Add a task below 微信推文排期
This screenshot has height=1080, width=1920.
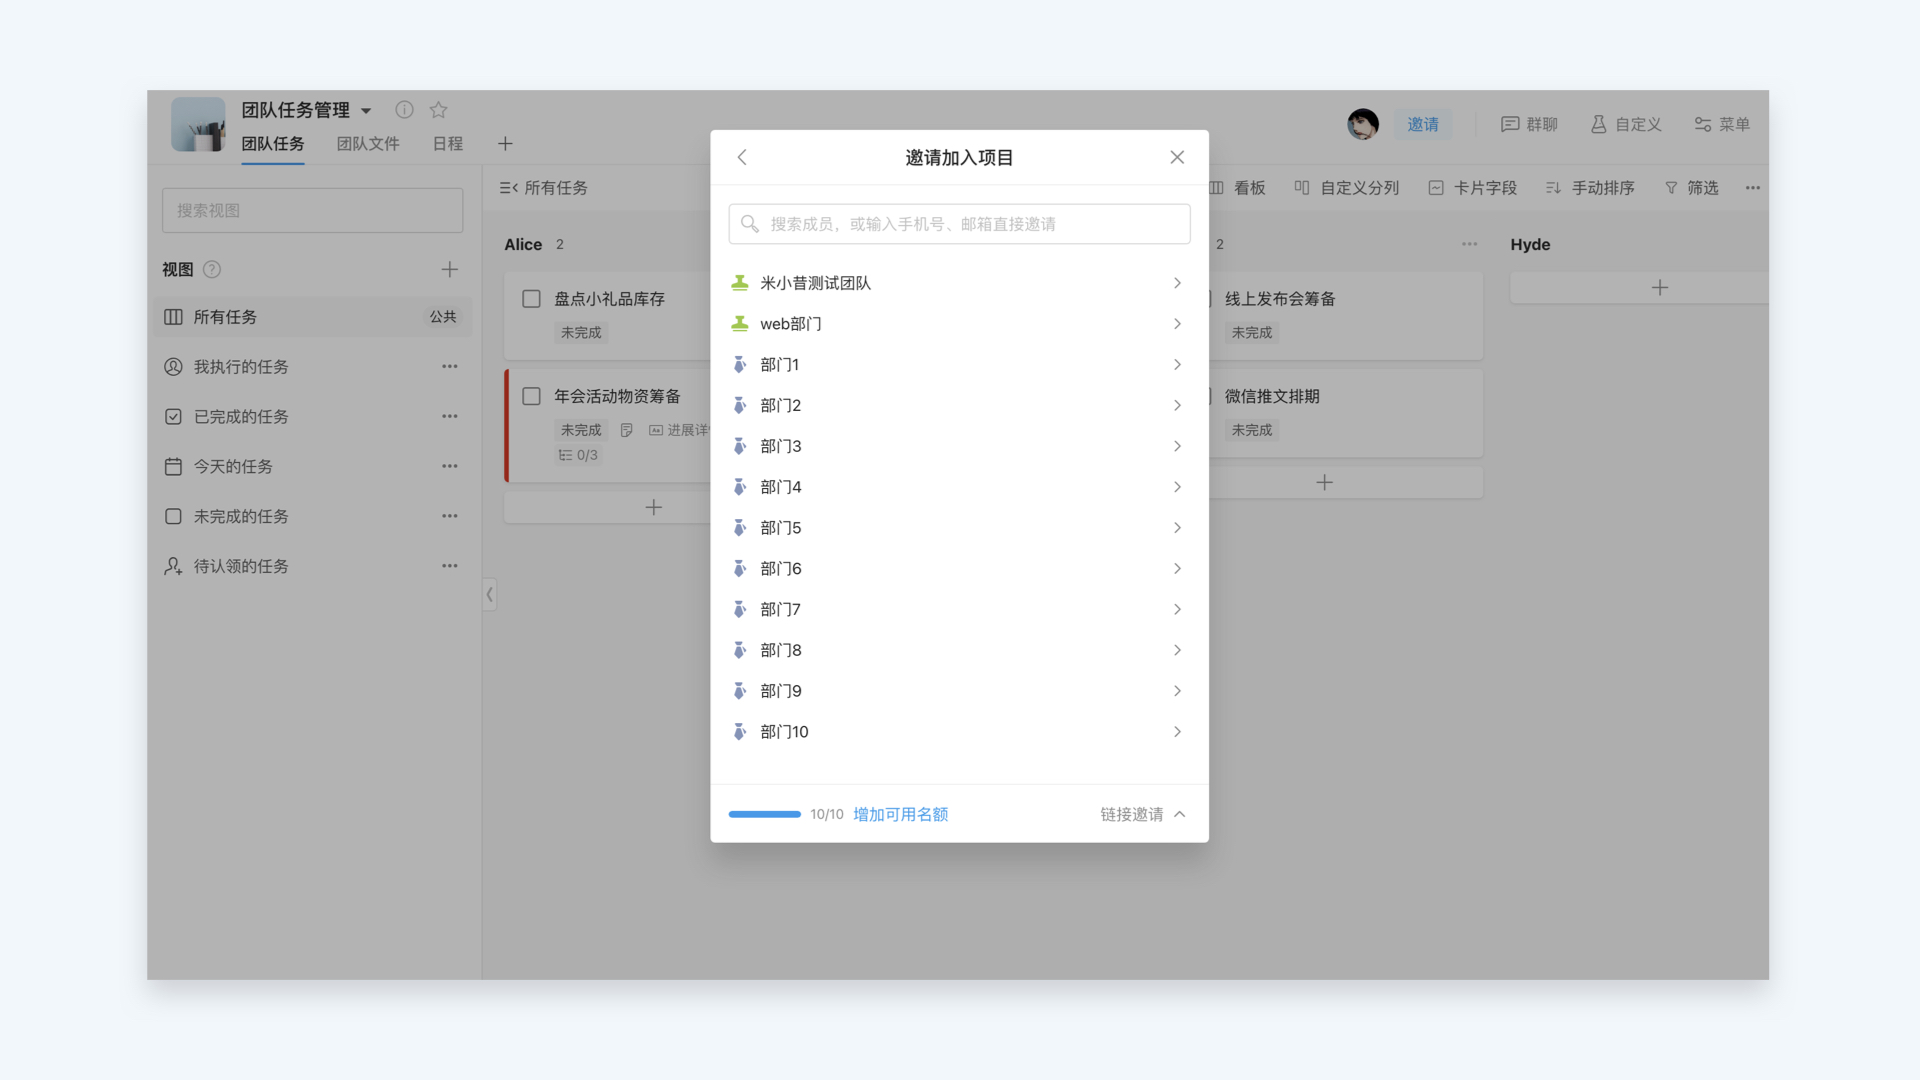[1325, 482]
